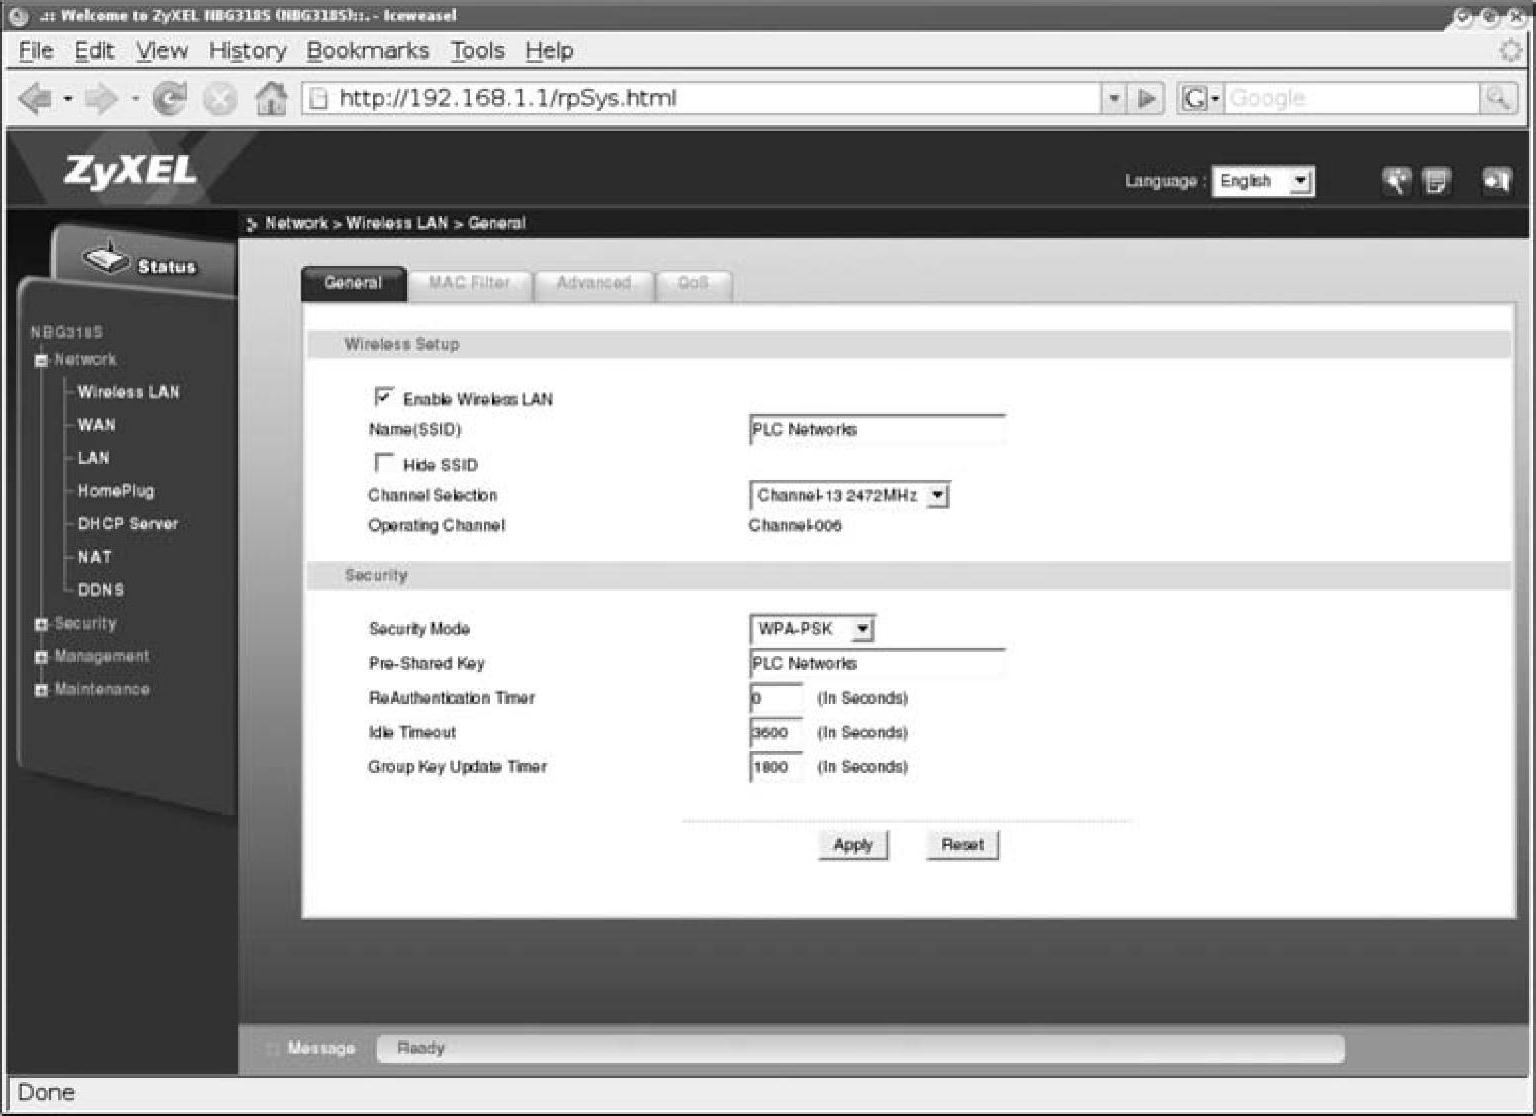Open the Bookmarks menu
Viewport: 1536px width, 1116px height.
click(x=367, y=50)
